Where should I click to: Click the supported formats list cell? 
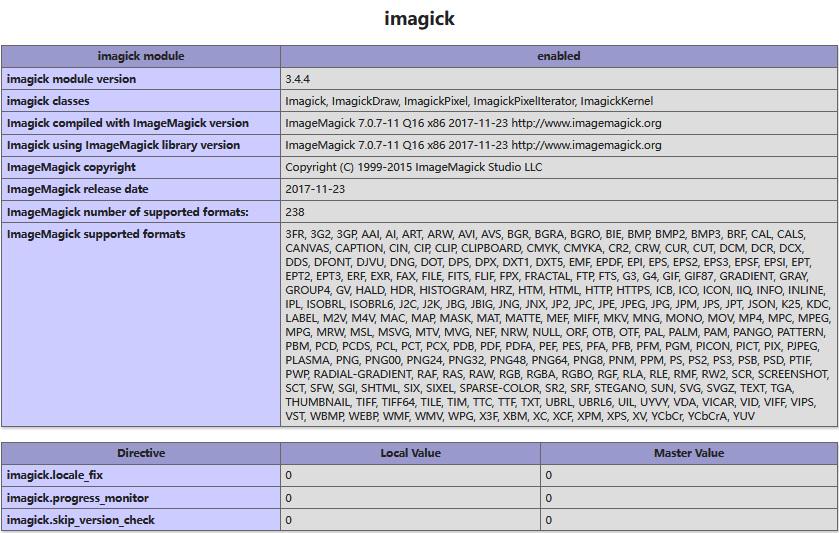click(x=559, y=325)
